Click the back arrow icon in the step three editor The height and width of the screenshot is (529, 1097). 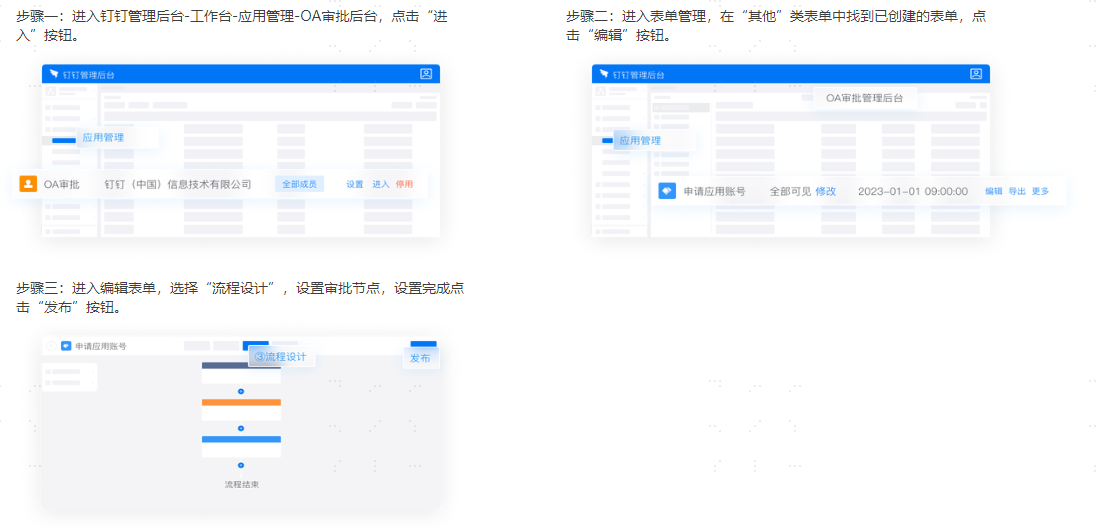[51, 346]
